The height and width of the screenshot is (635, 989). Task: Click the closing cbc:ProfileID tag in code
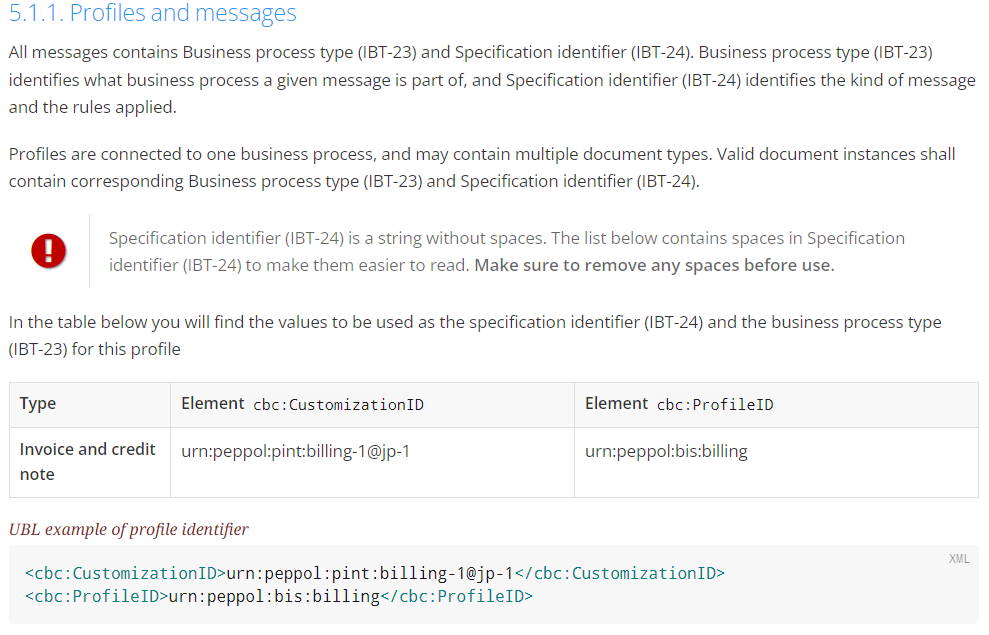click(457, 596)
